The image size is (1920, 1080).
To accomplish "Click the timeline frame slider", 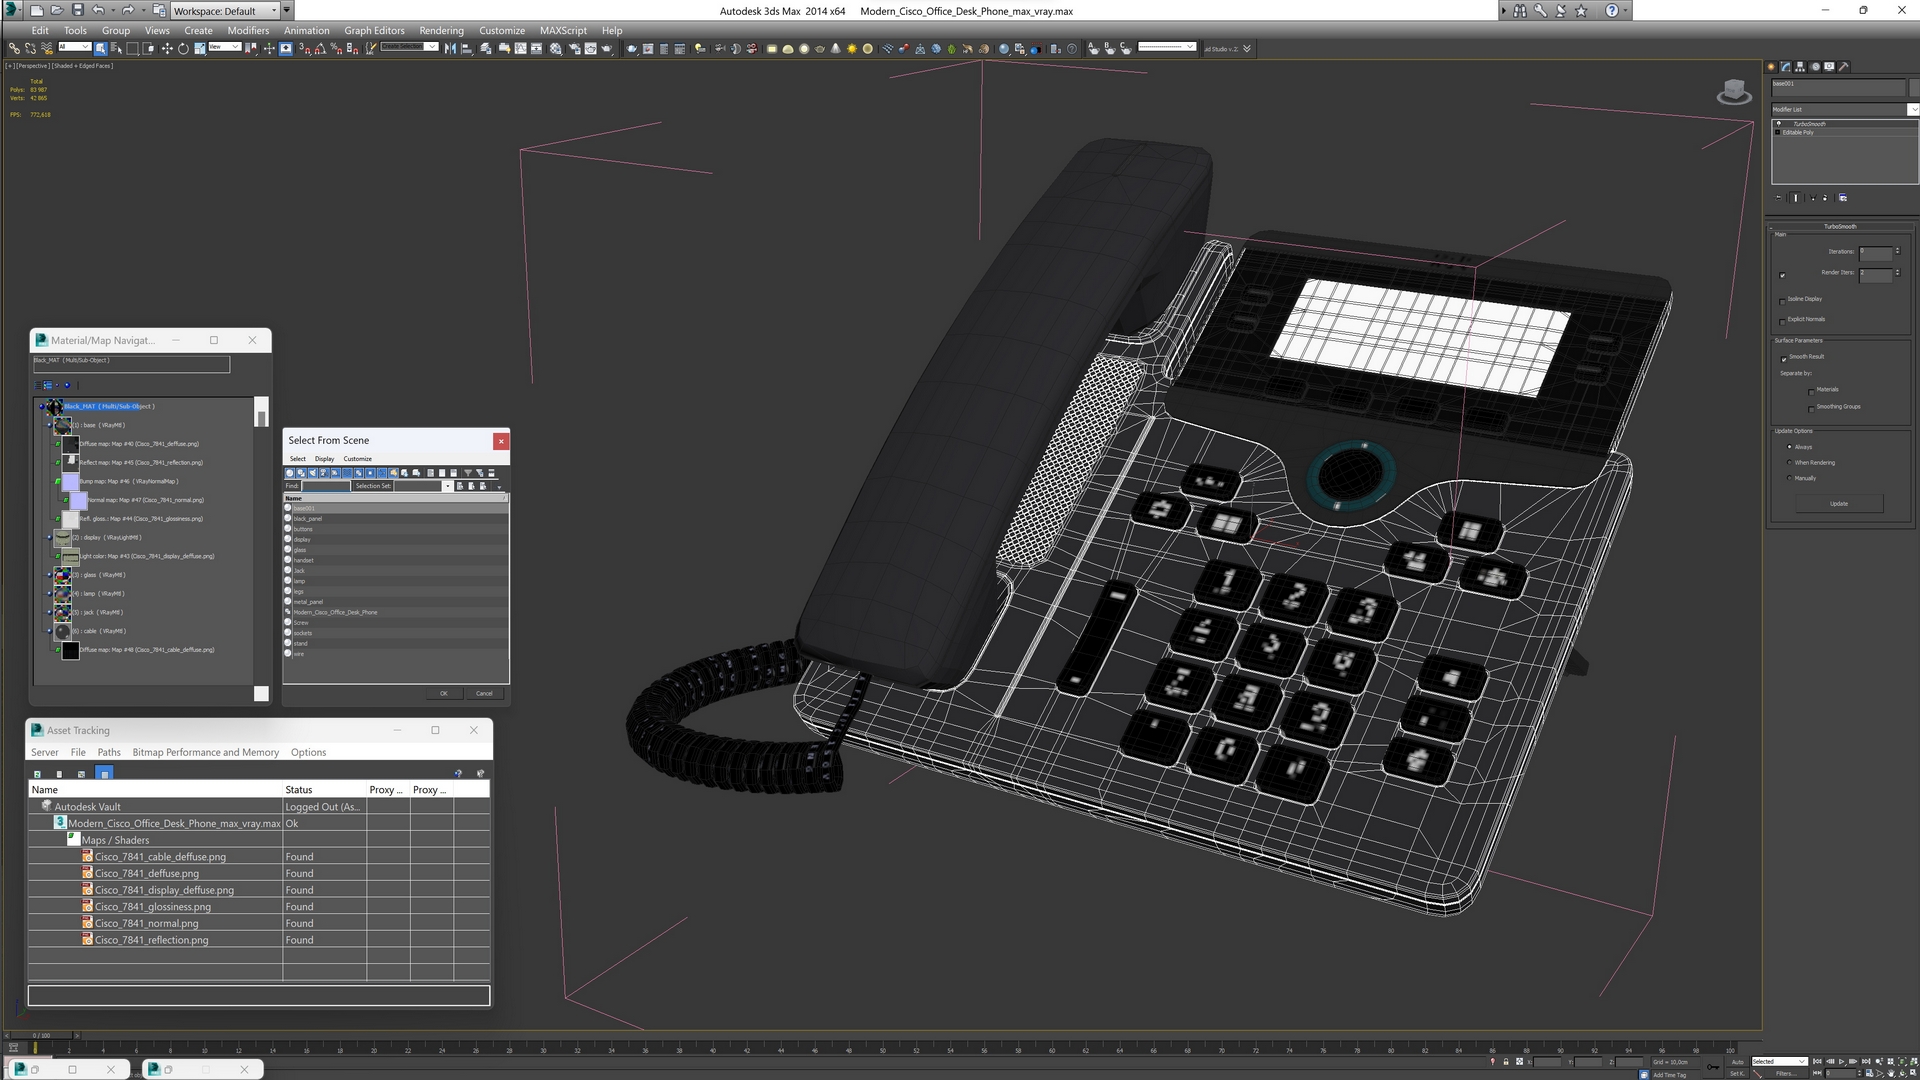I will 40,1036.
